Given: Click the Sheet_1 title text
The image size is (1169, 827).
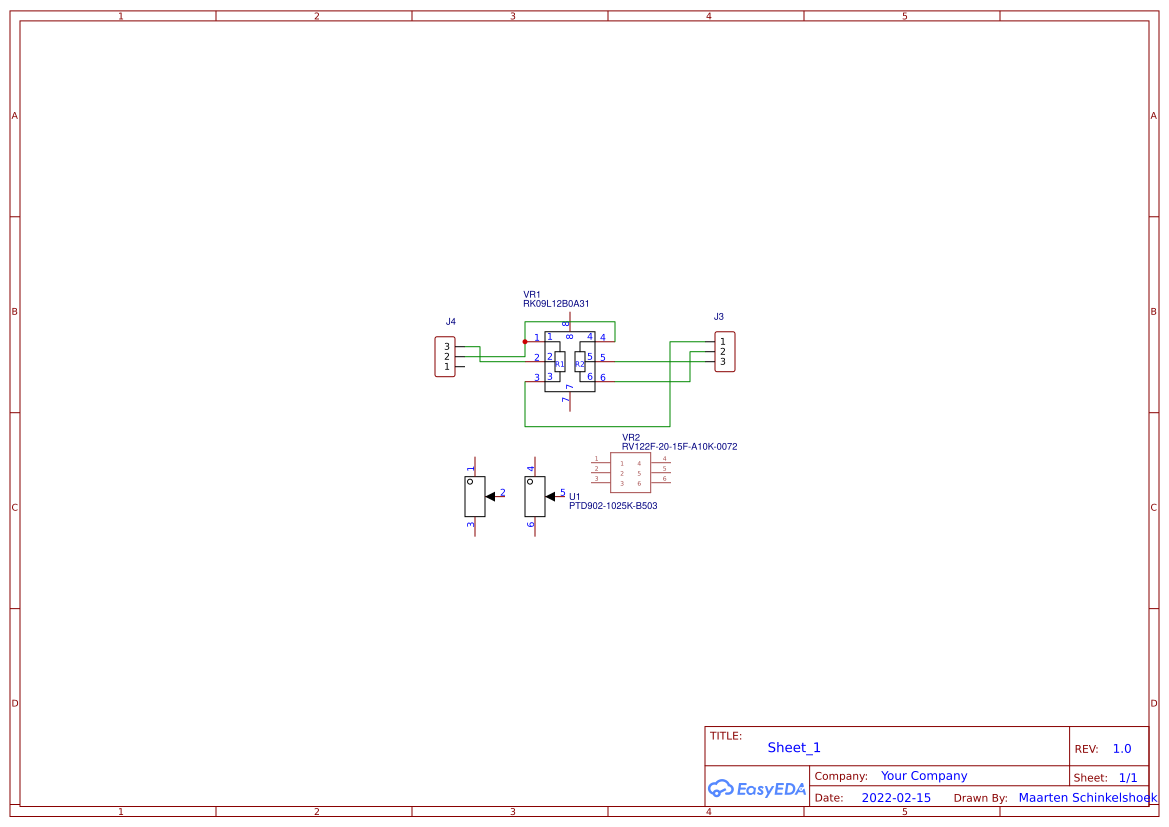Looking at the screenshot, I should click(x=793, y=747).
